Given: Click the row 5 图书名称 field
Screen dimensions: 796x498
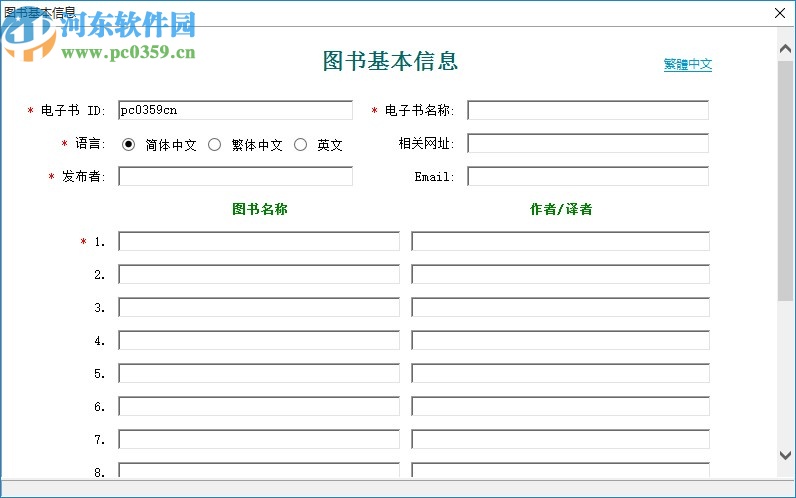Looking at the screenshot, I should tap(259, 373).
